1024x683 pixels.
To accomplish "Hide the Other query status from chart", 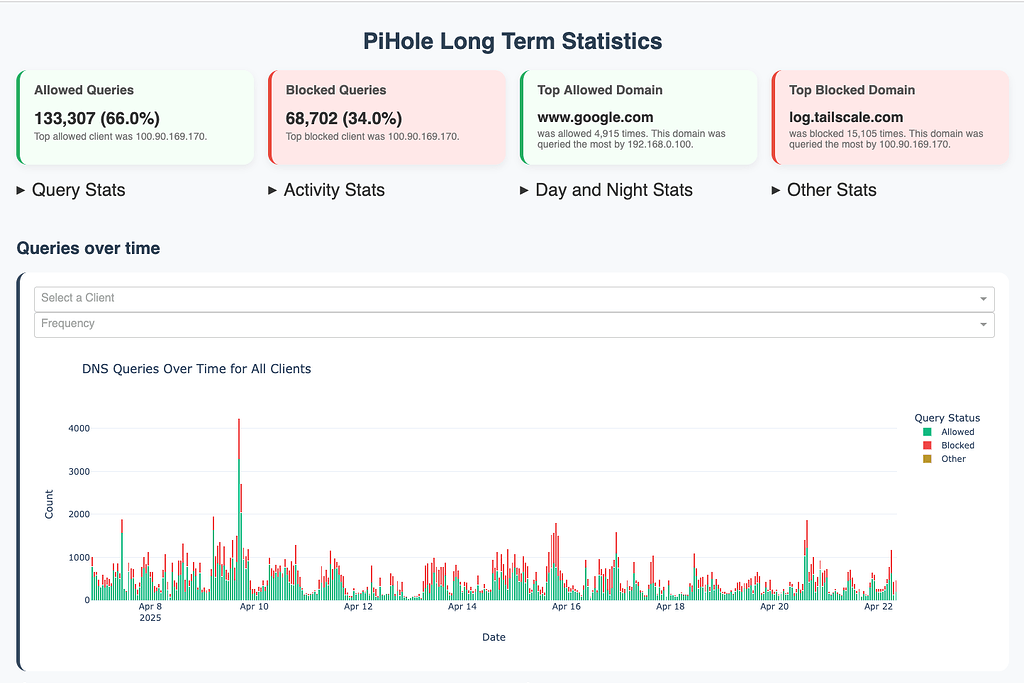I will 944,458.
